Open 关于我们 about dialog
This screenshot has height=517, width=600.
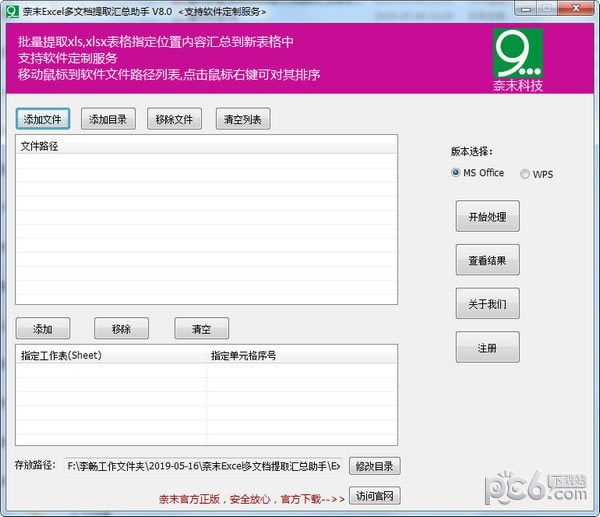pyautogui.click(x=488, y=303)
